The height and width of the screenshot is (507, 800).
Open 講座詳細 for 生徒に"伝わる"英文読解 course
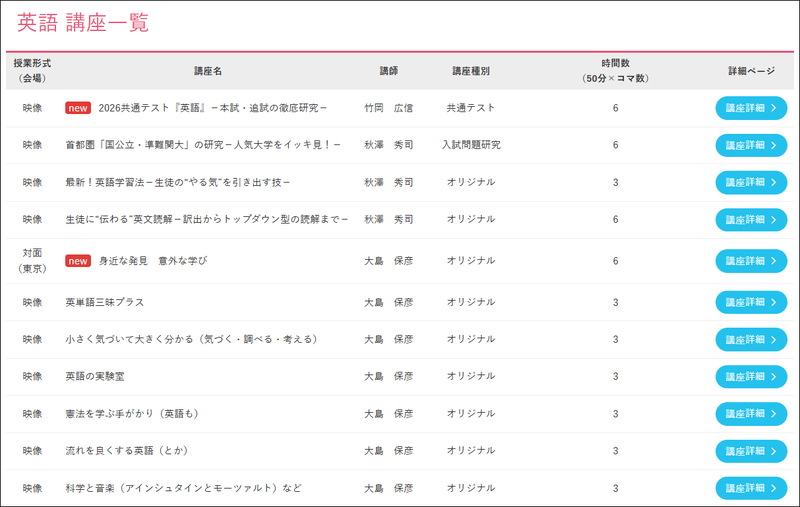coord(751,220)
